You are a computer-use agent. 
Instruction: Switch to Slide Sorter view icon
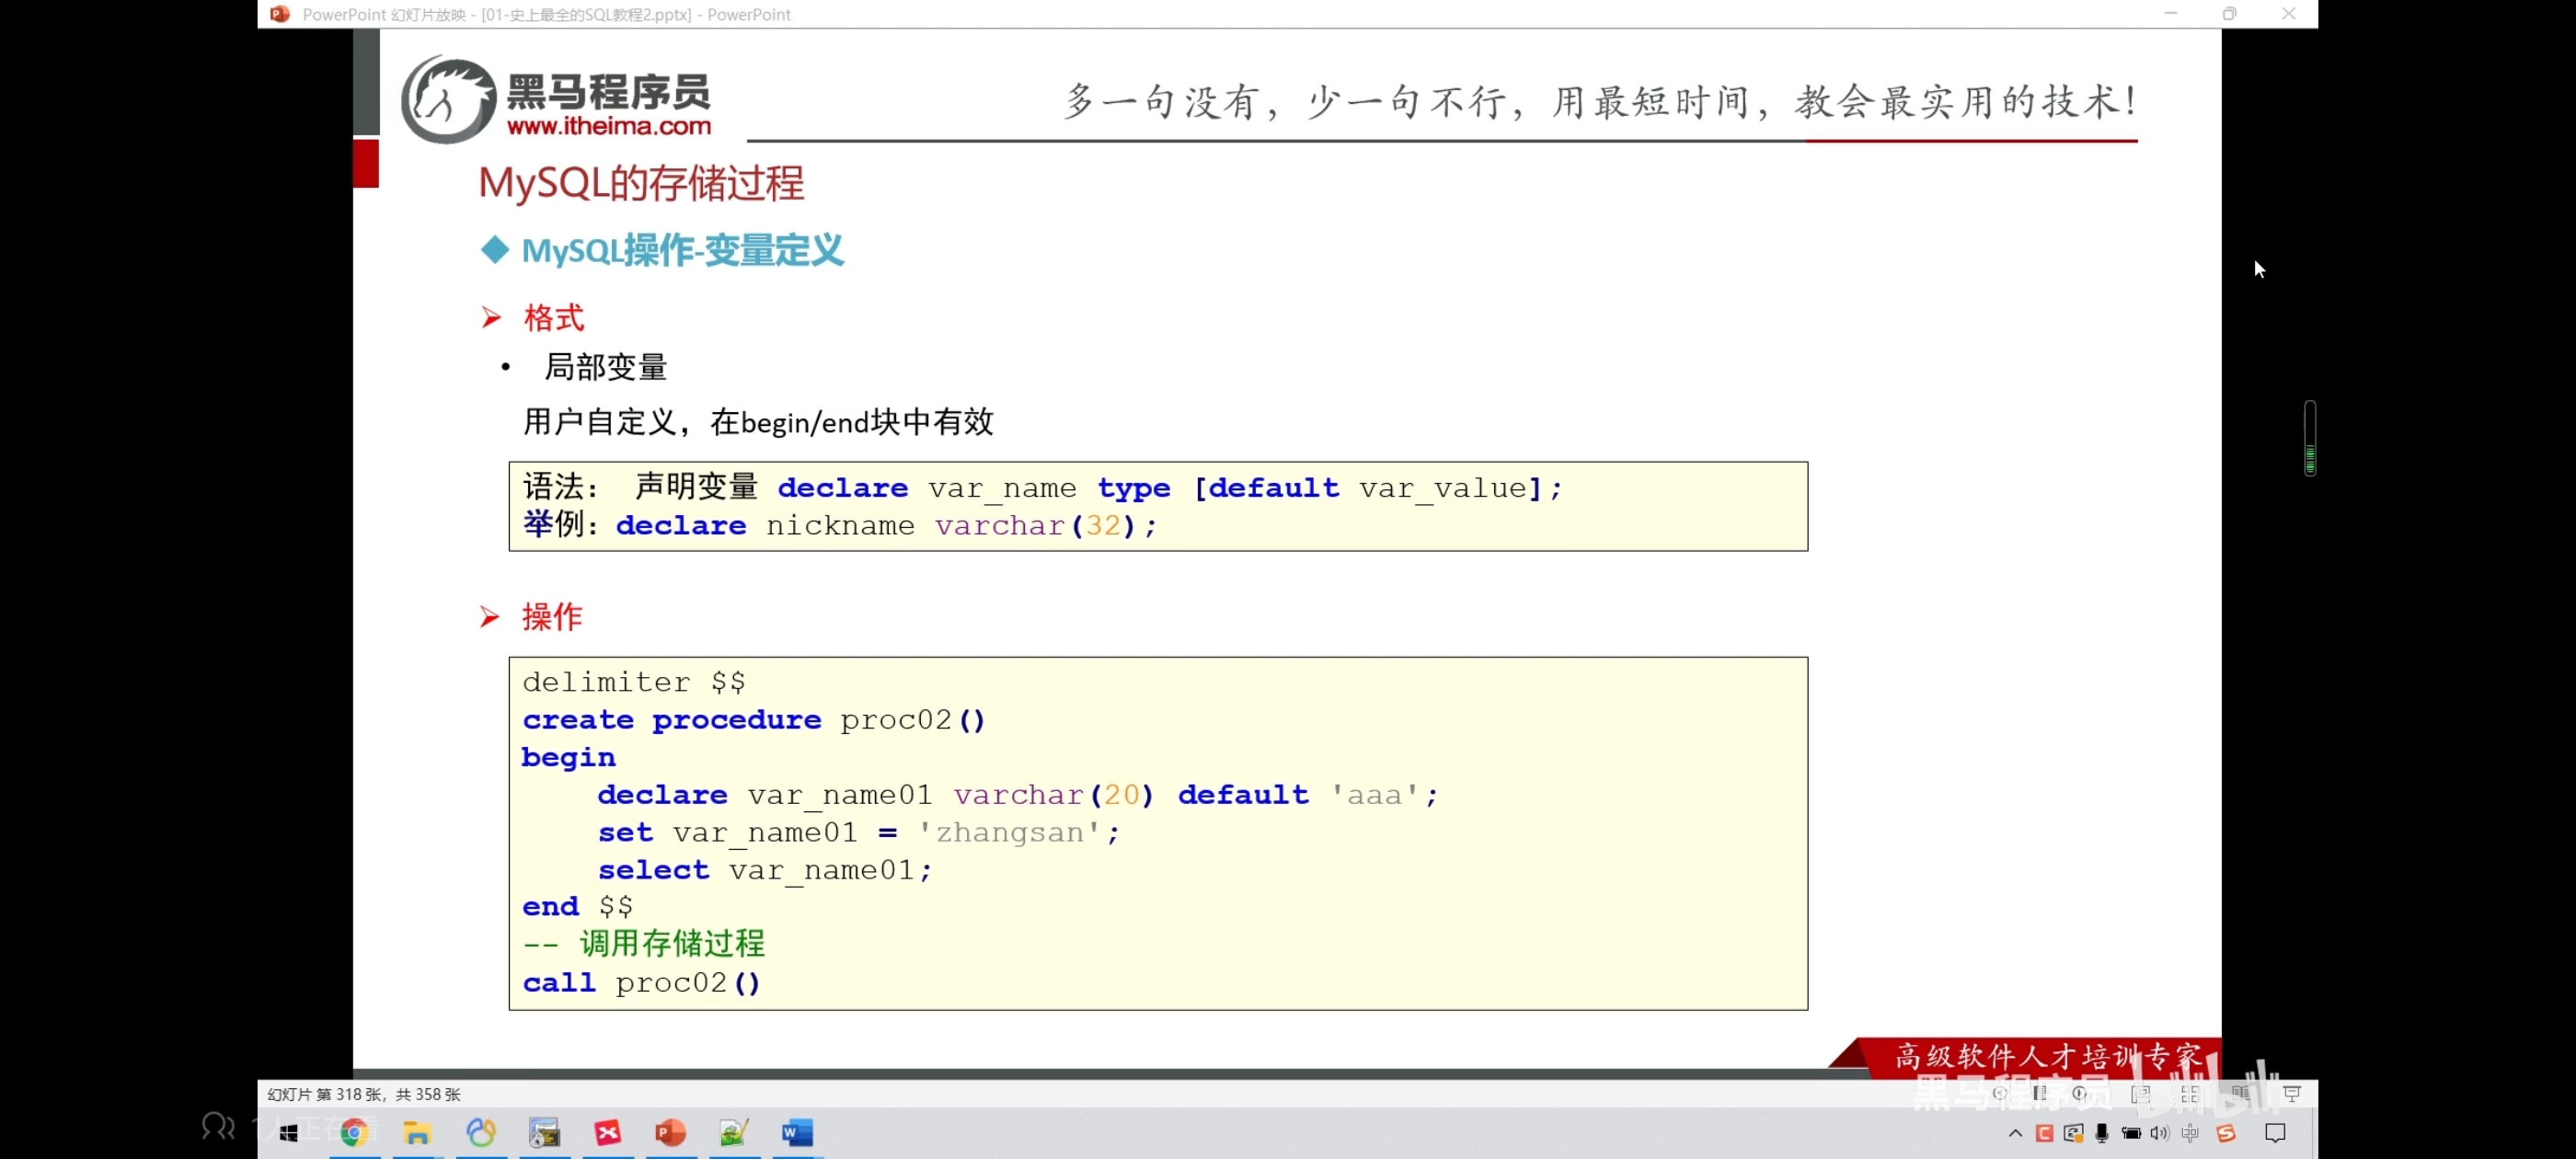(x=2191, y=1094)
